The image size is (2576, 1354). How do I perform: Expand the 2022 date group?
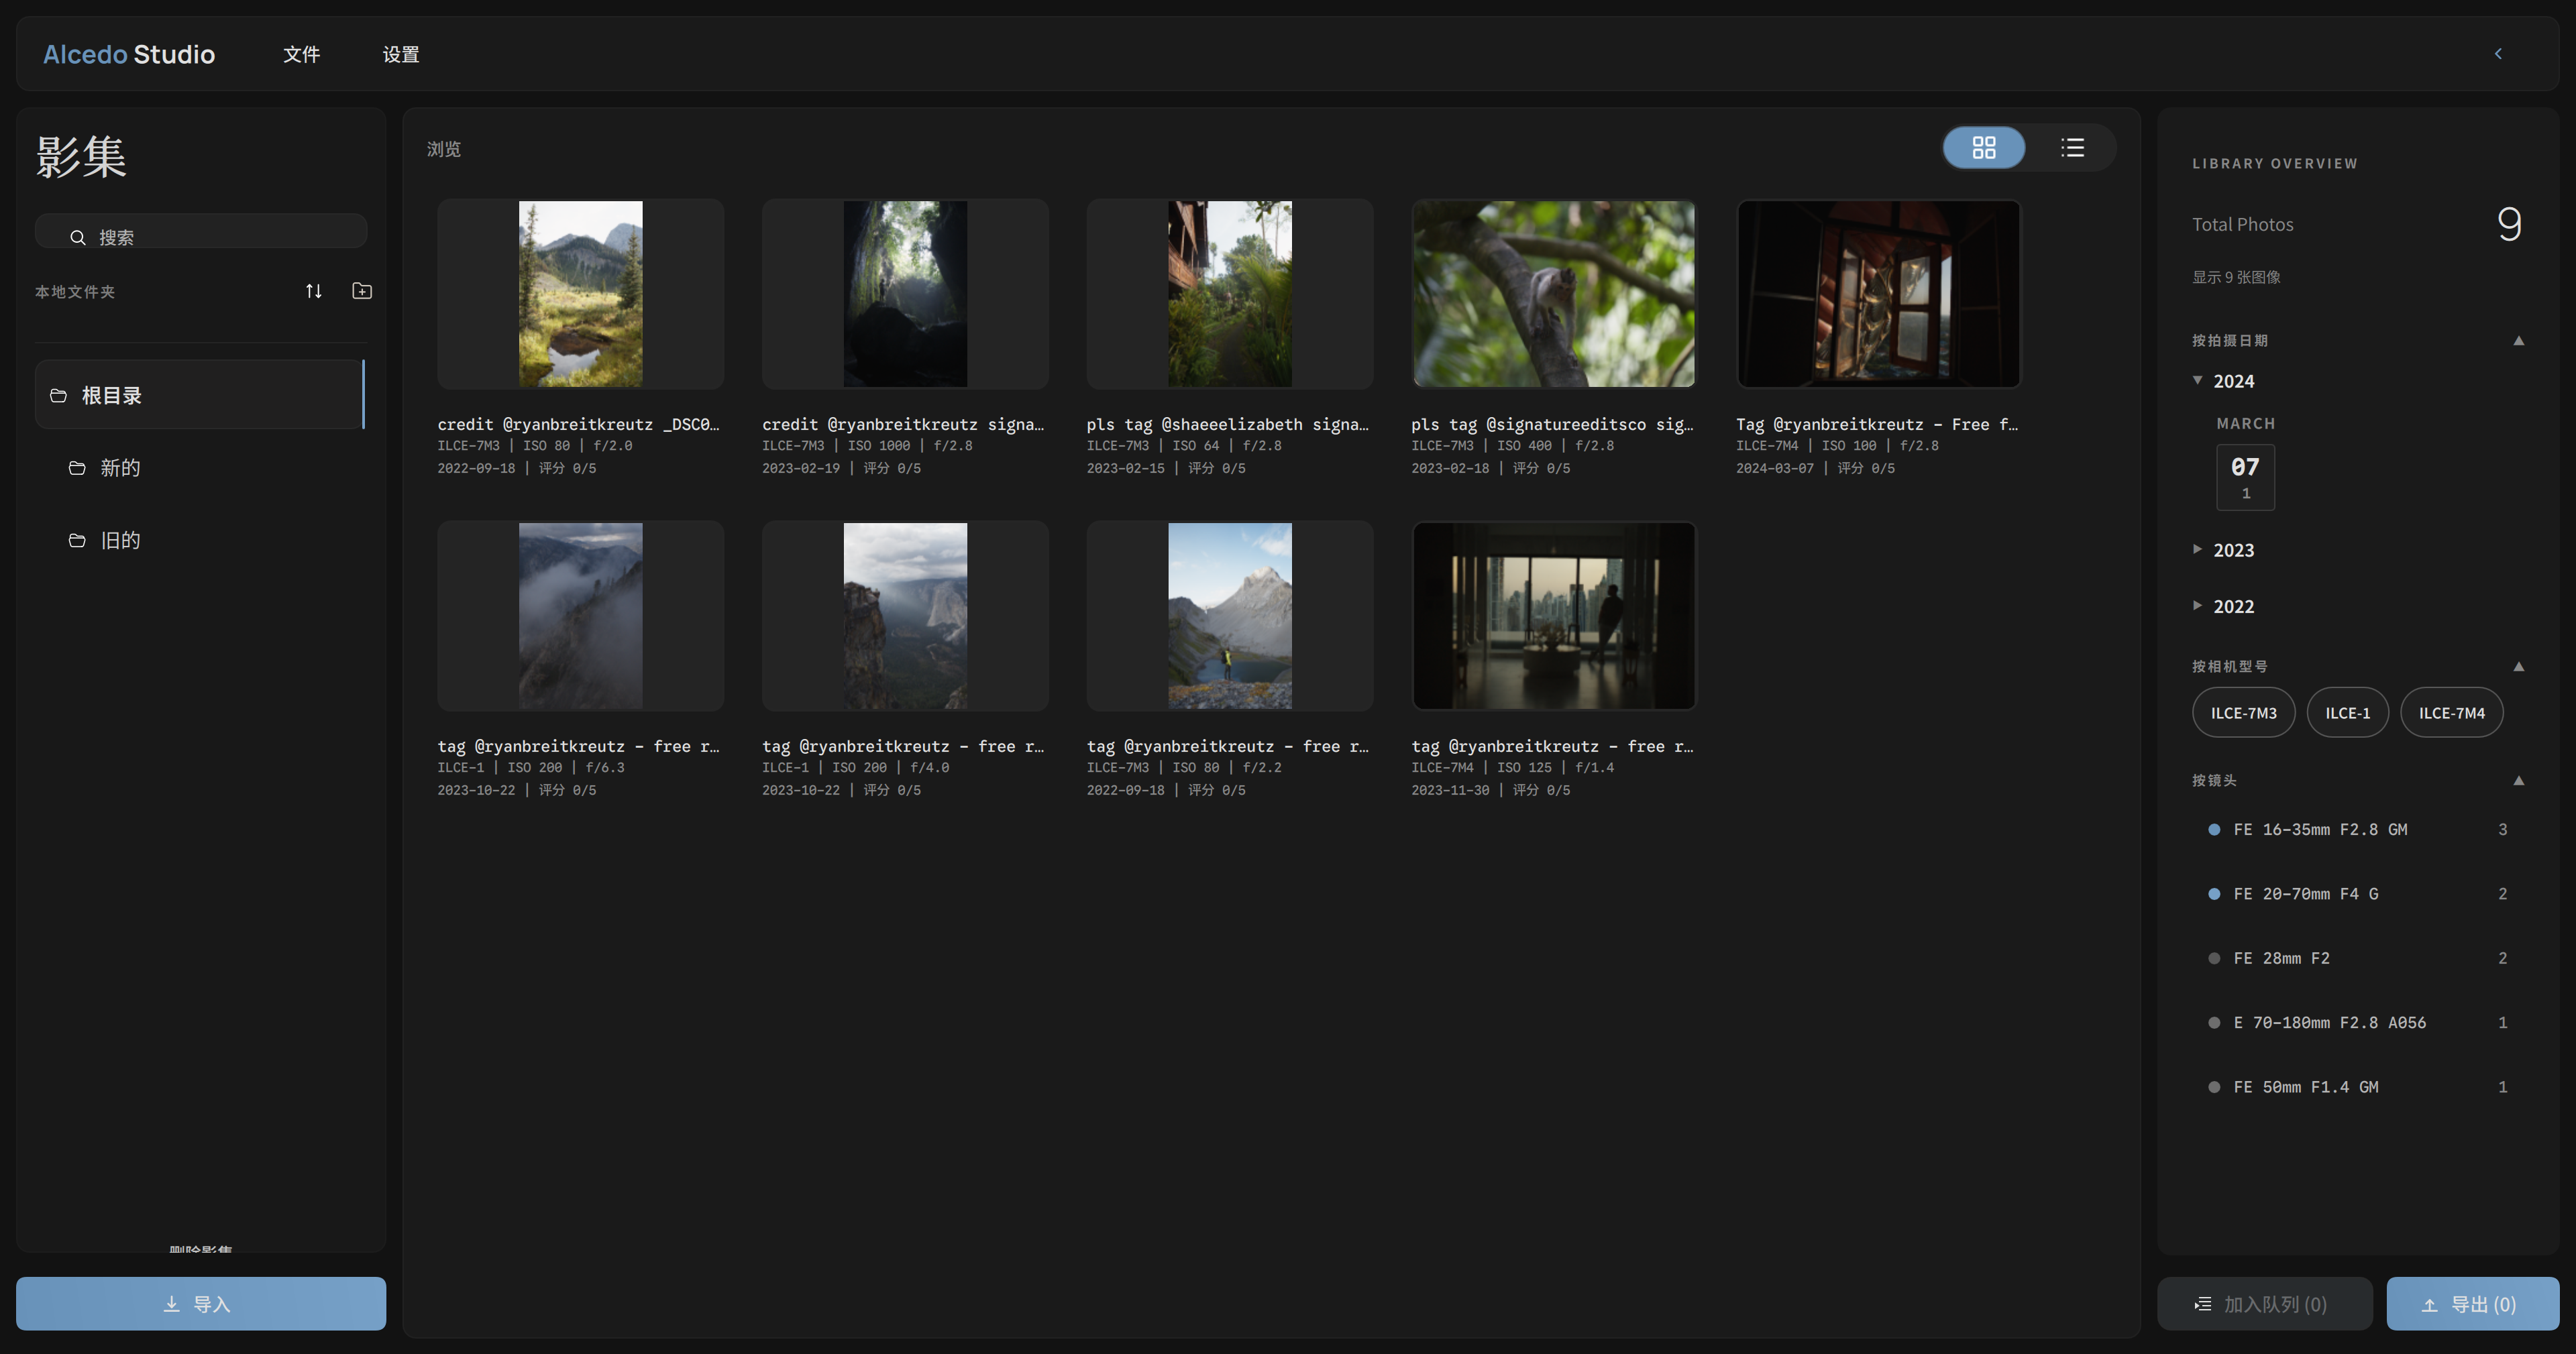(2232, 606)
